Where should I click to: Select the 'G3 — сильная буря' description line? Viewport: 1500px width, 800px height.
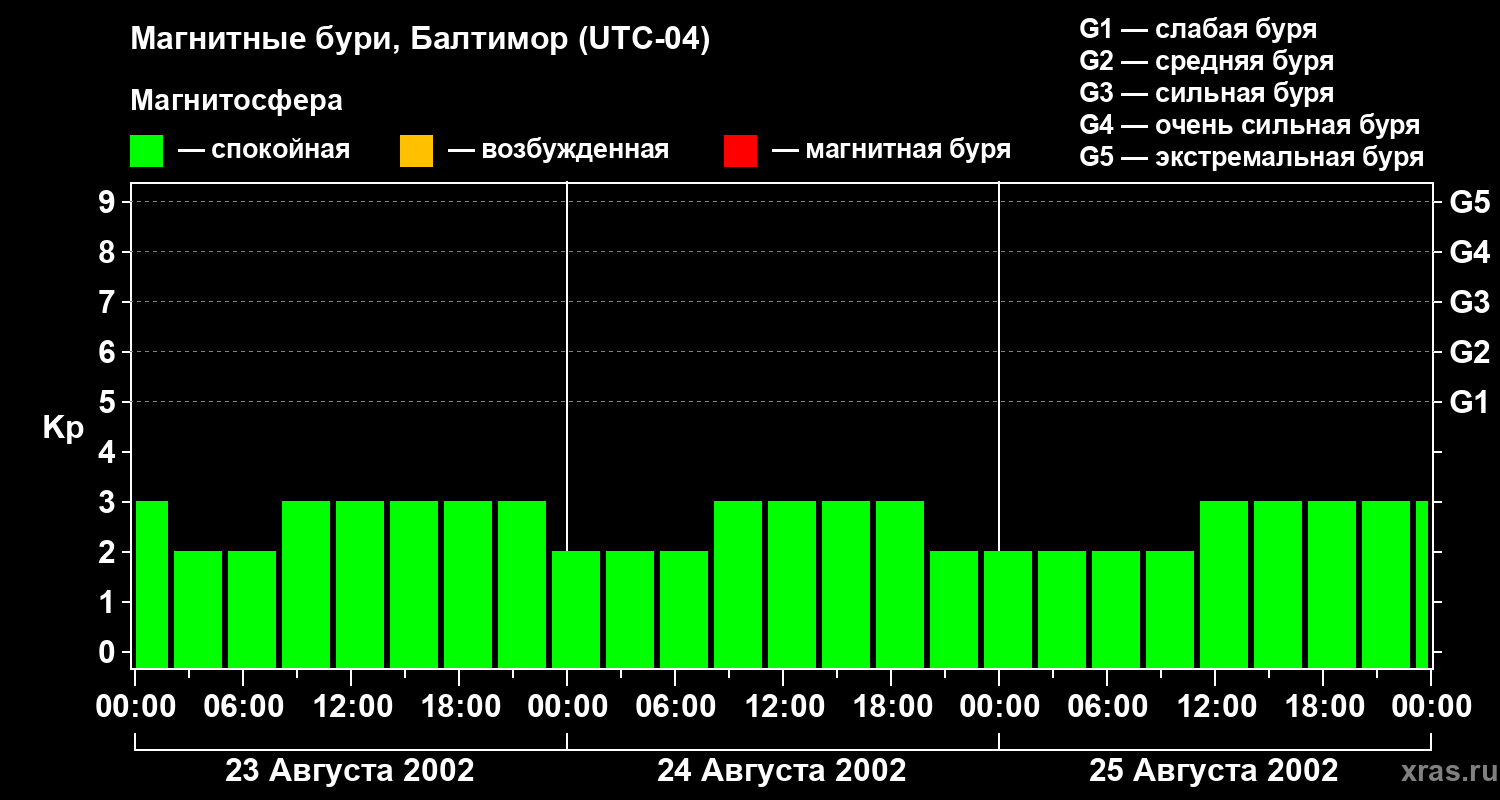click(1207, 93)
